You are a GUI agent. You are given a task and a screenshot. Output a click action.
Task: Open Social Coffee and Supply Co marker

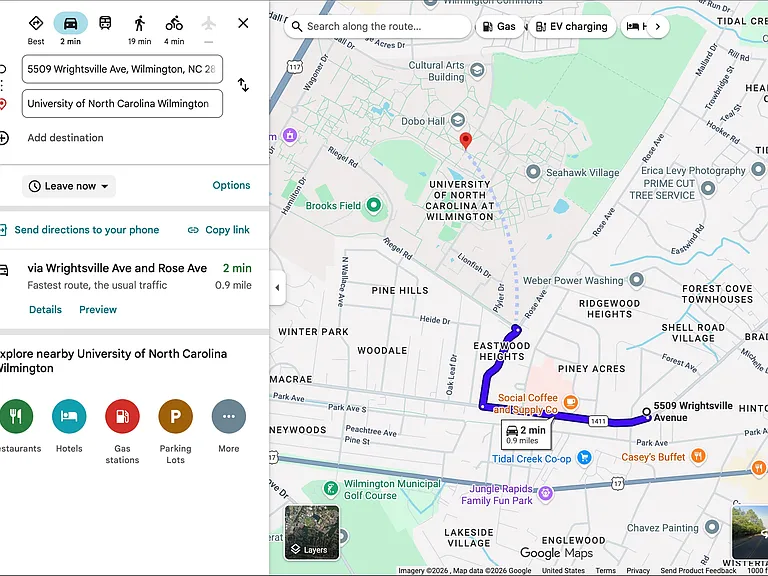pyautogui.click(x=571, y=403)
